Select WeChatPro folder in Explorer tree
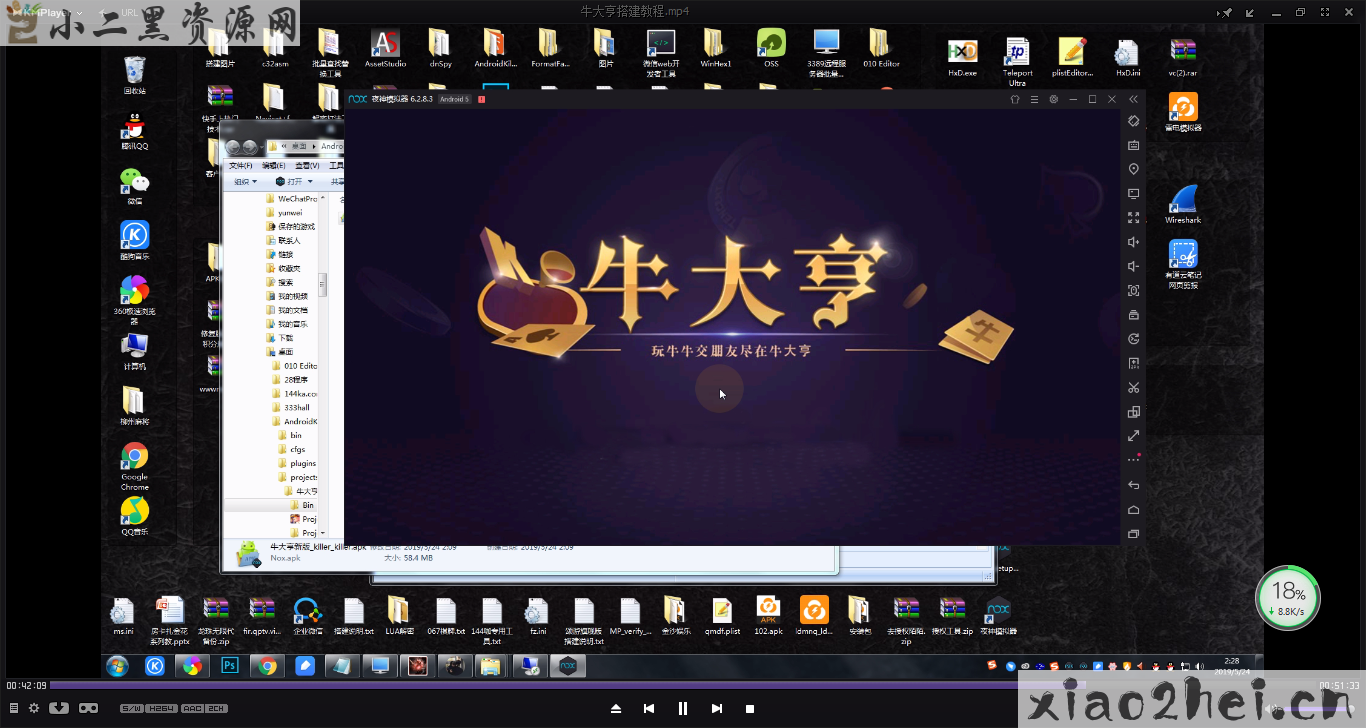The height and width of the screenshot is (728, 1366). [x=291, y=199]
